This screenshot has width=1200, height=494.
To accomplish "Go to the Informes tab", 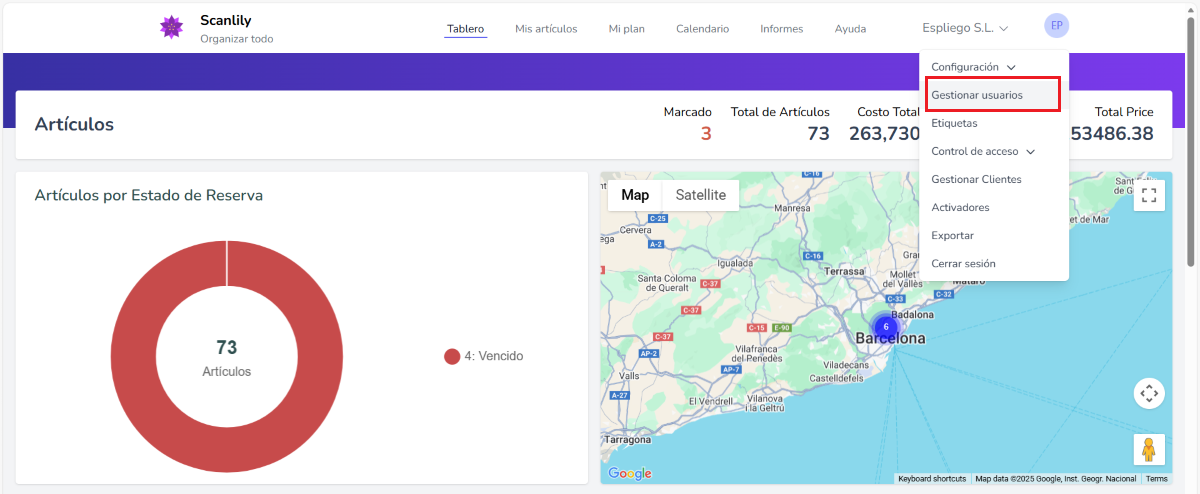I will coord(782,29).
